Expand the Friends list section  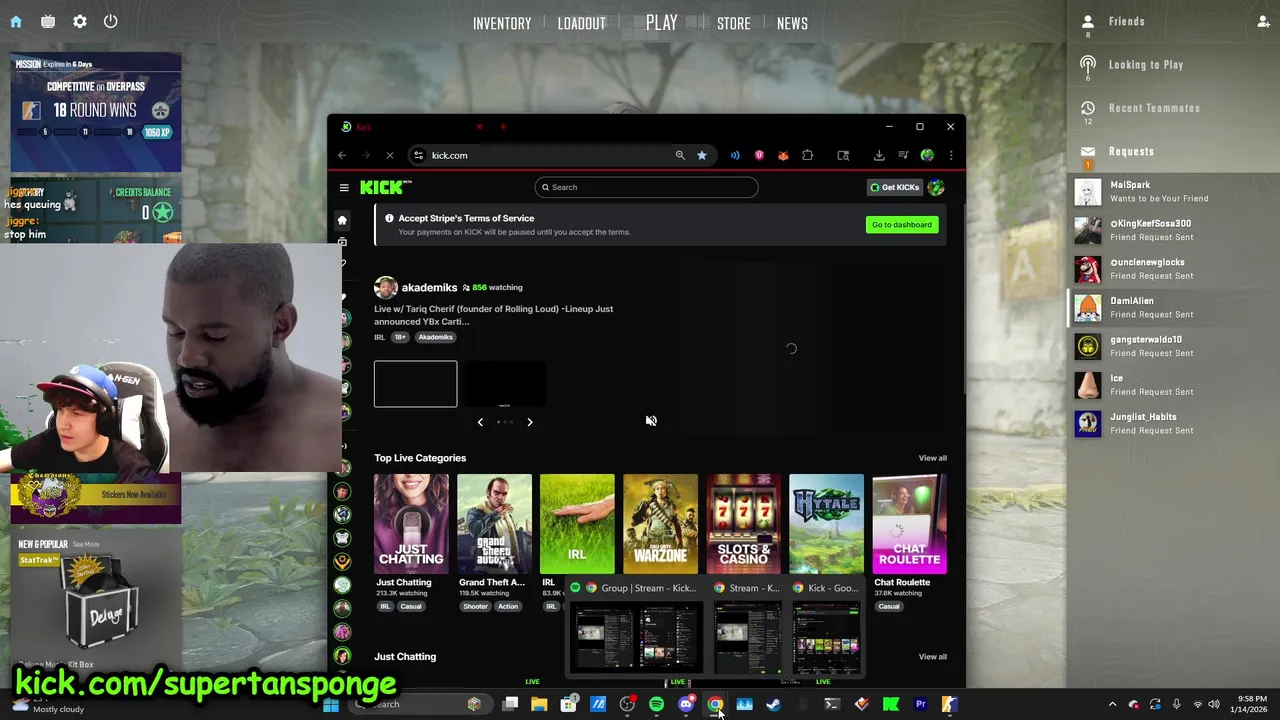[1126, 21]
